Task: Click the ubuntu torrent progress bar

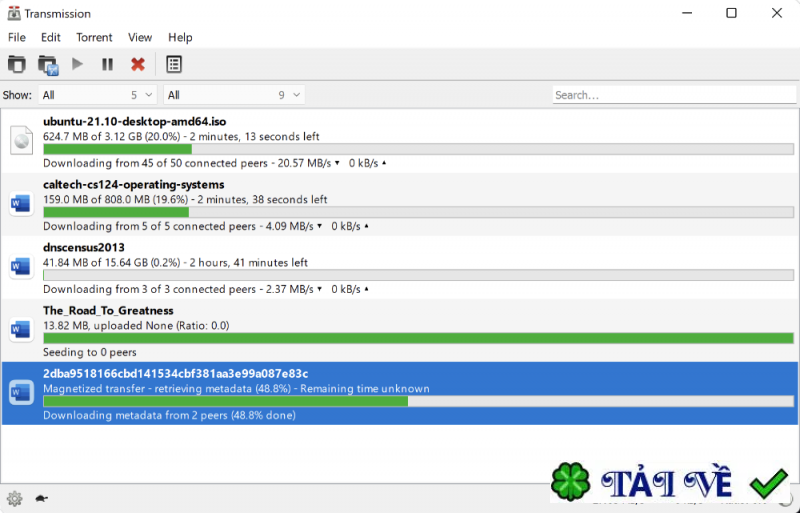Action: tap(418, 149)
